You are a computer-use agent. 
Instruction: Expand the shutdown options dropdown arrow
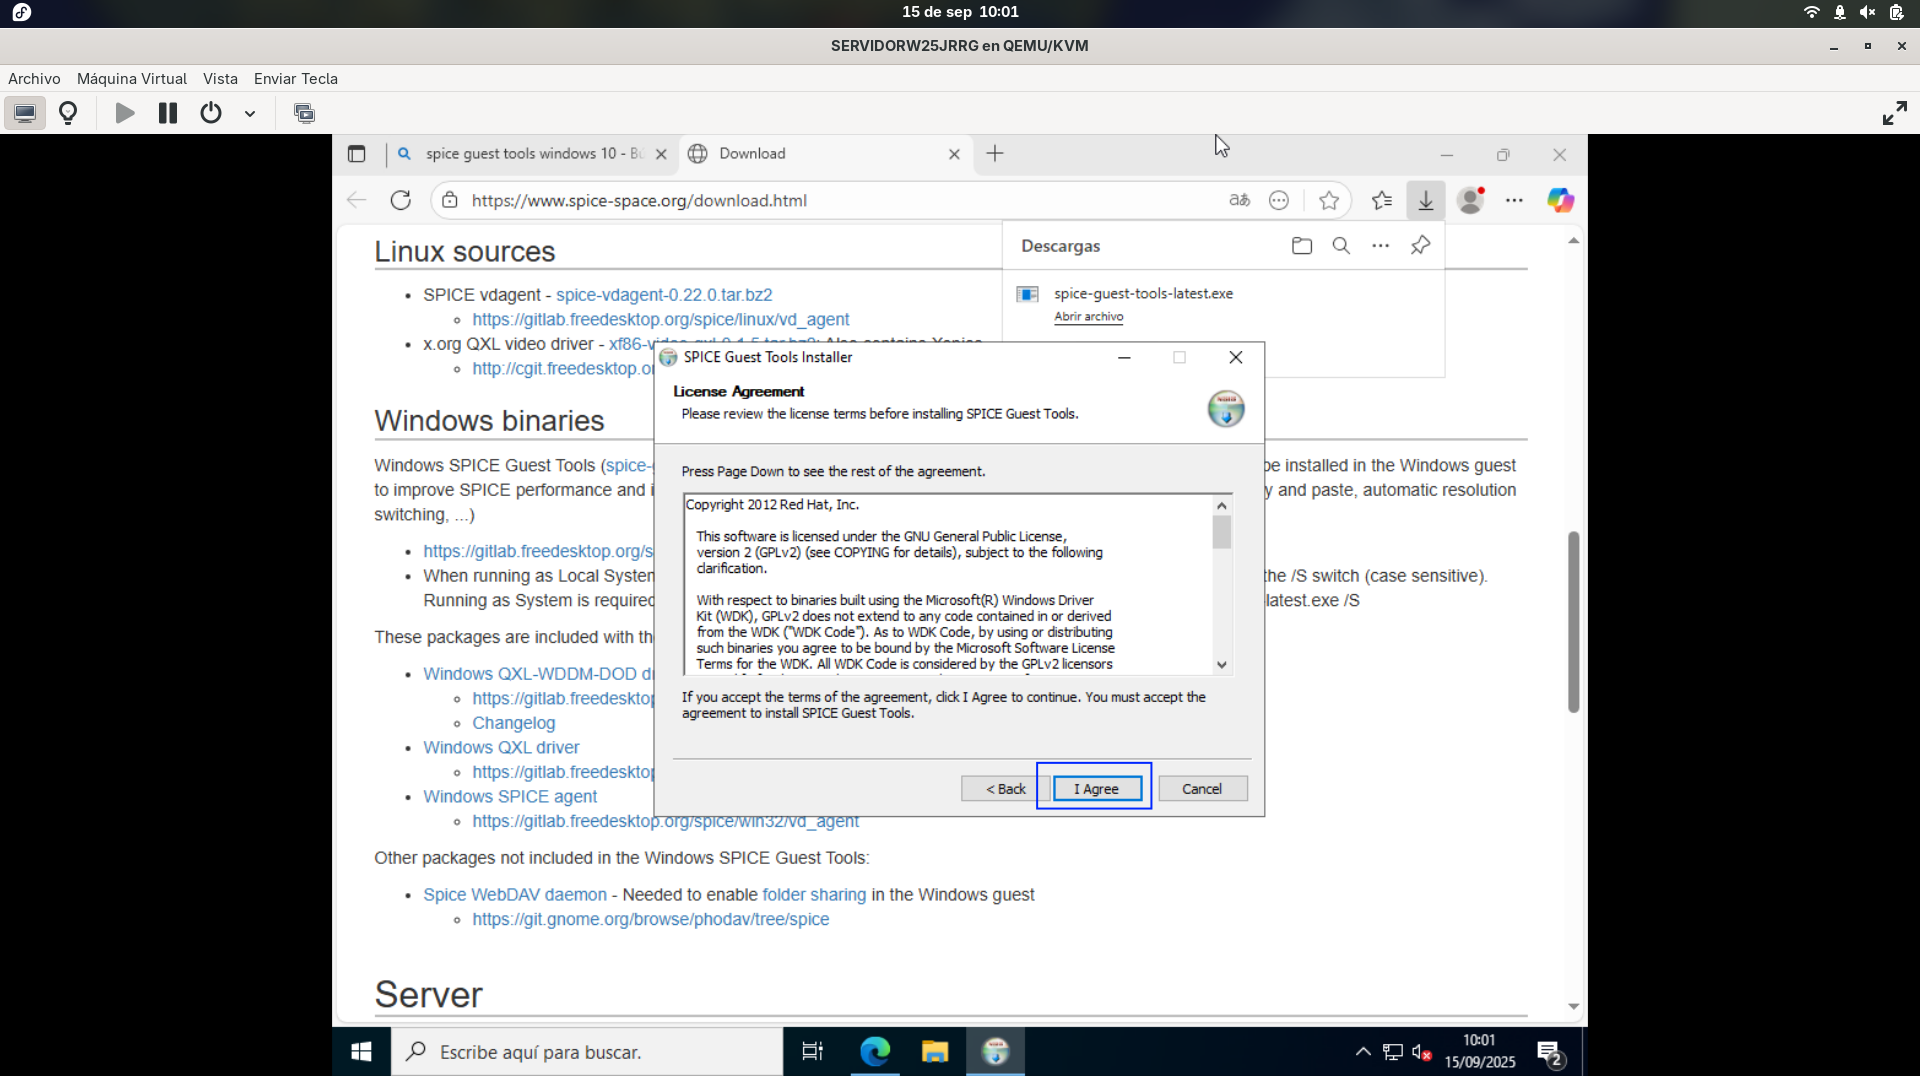point(250,114)
